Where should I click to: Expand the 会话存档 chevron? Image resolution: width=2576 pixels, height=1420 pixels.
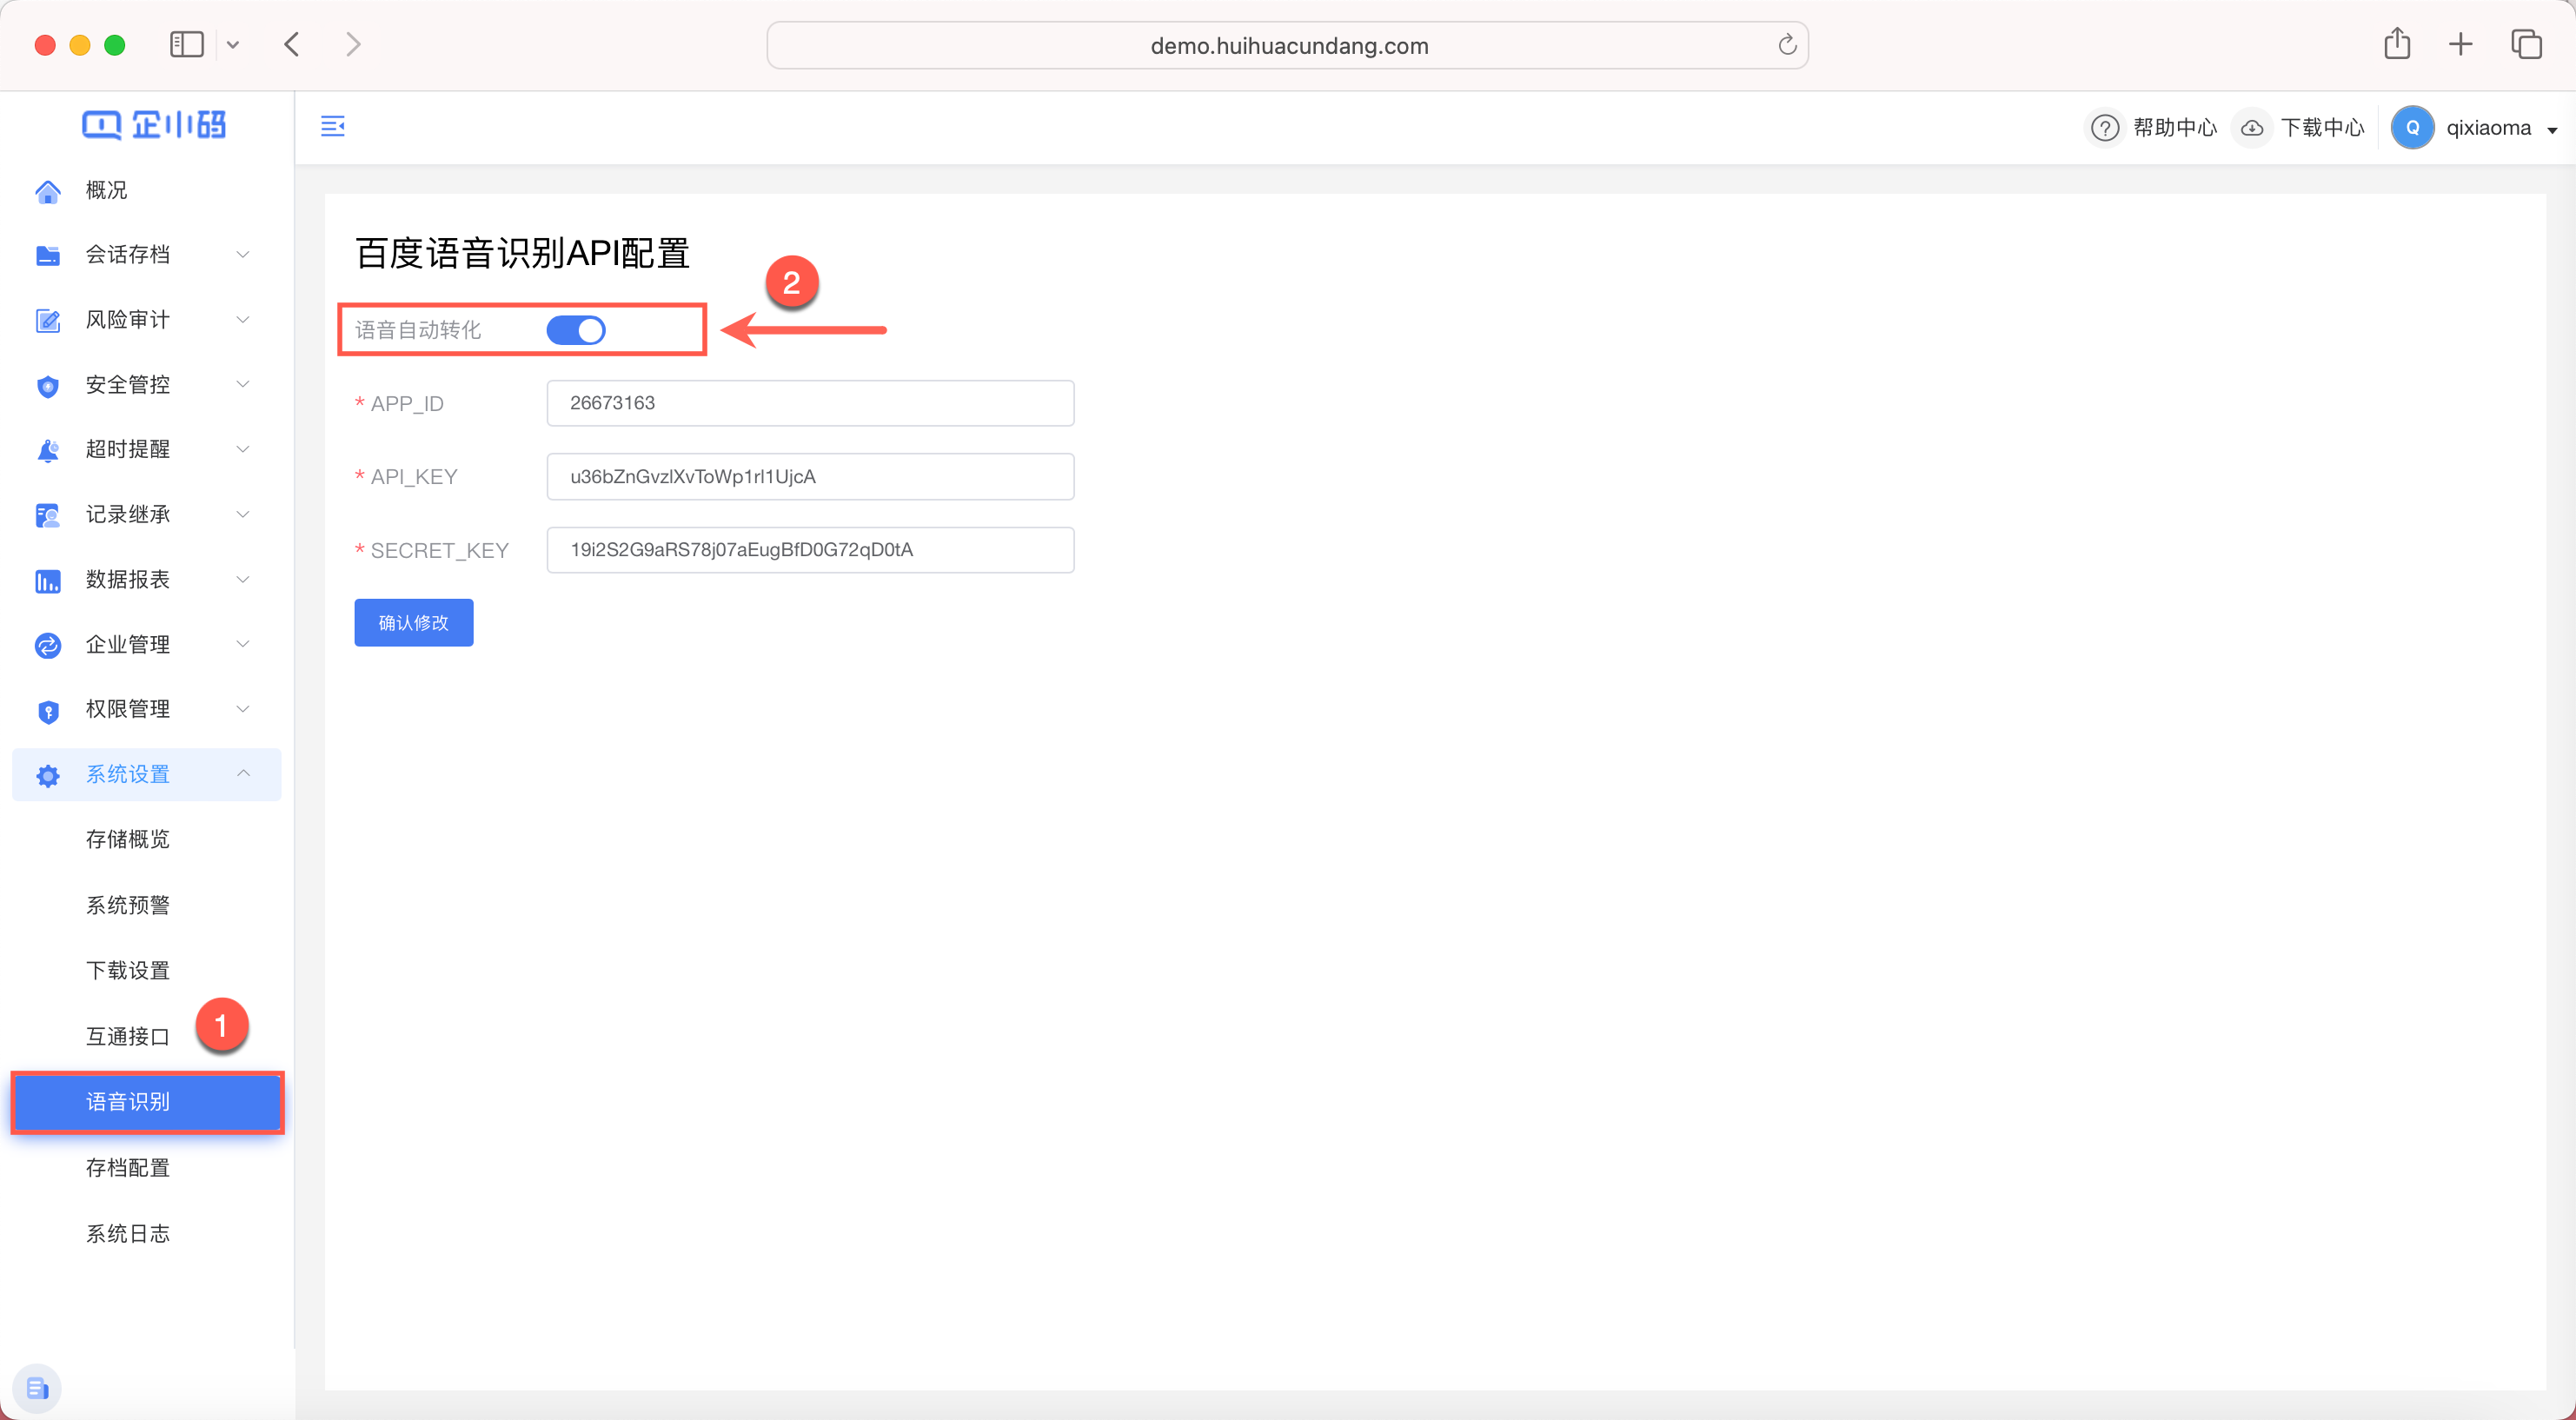[242, 254]
